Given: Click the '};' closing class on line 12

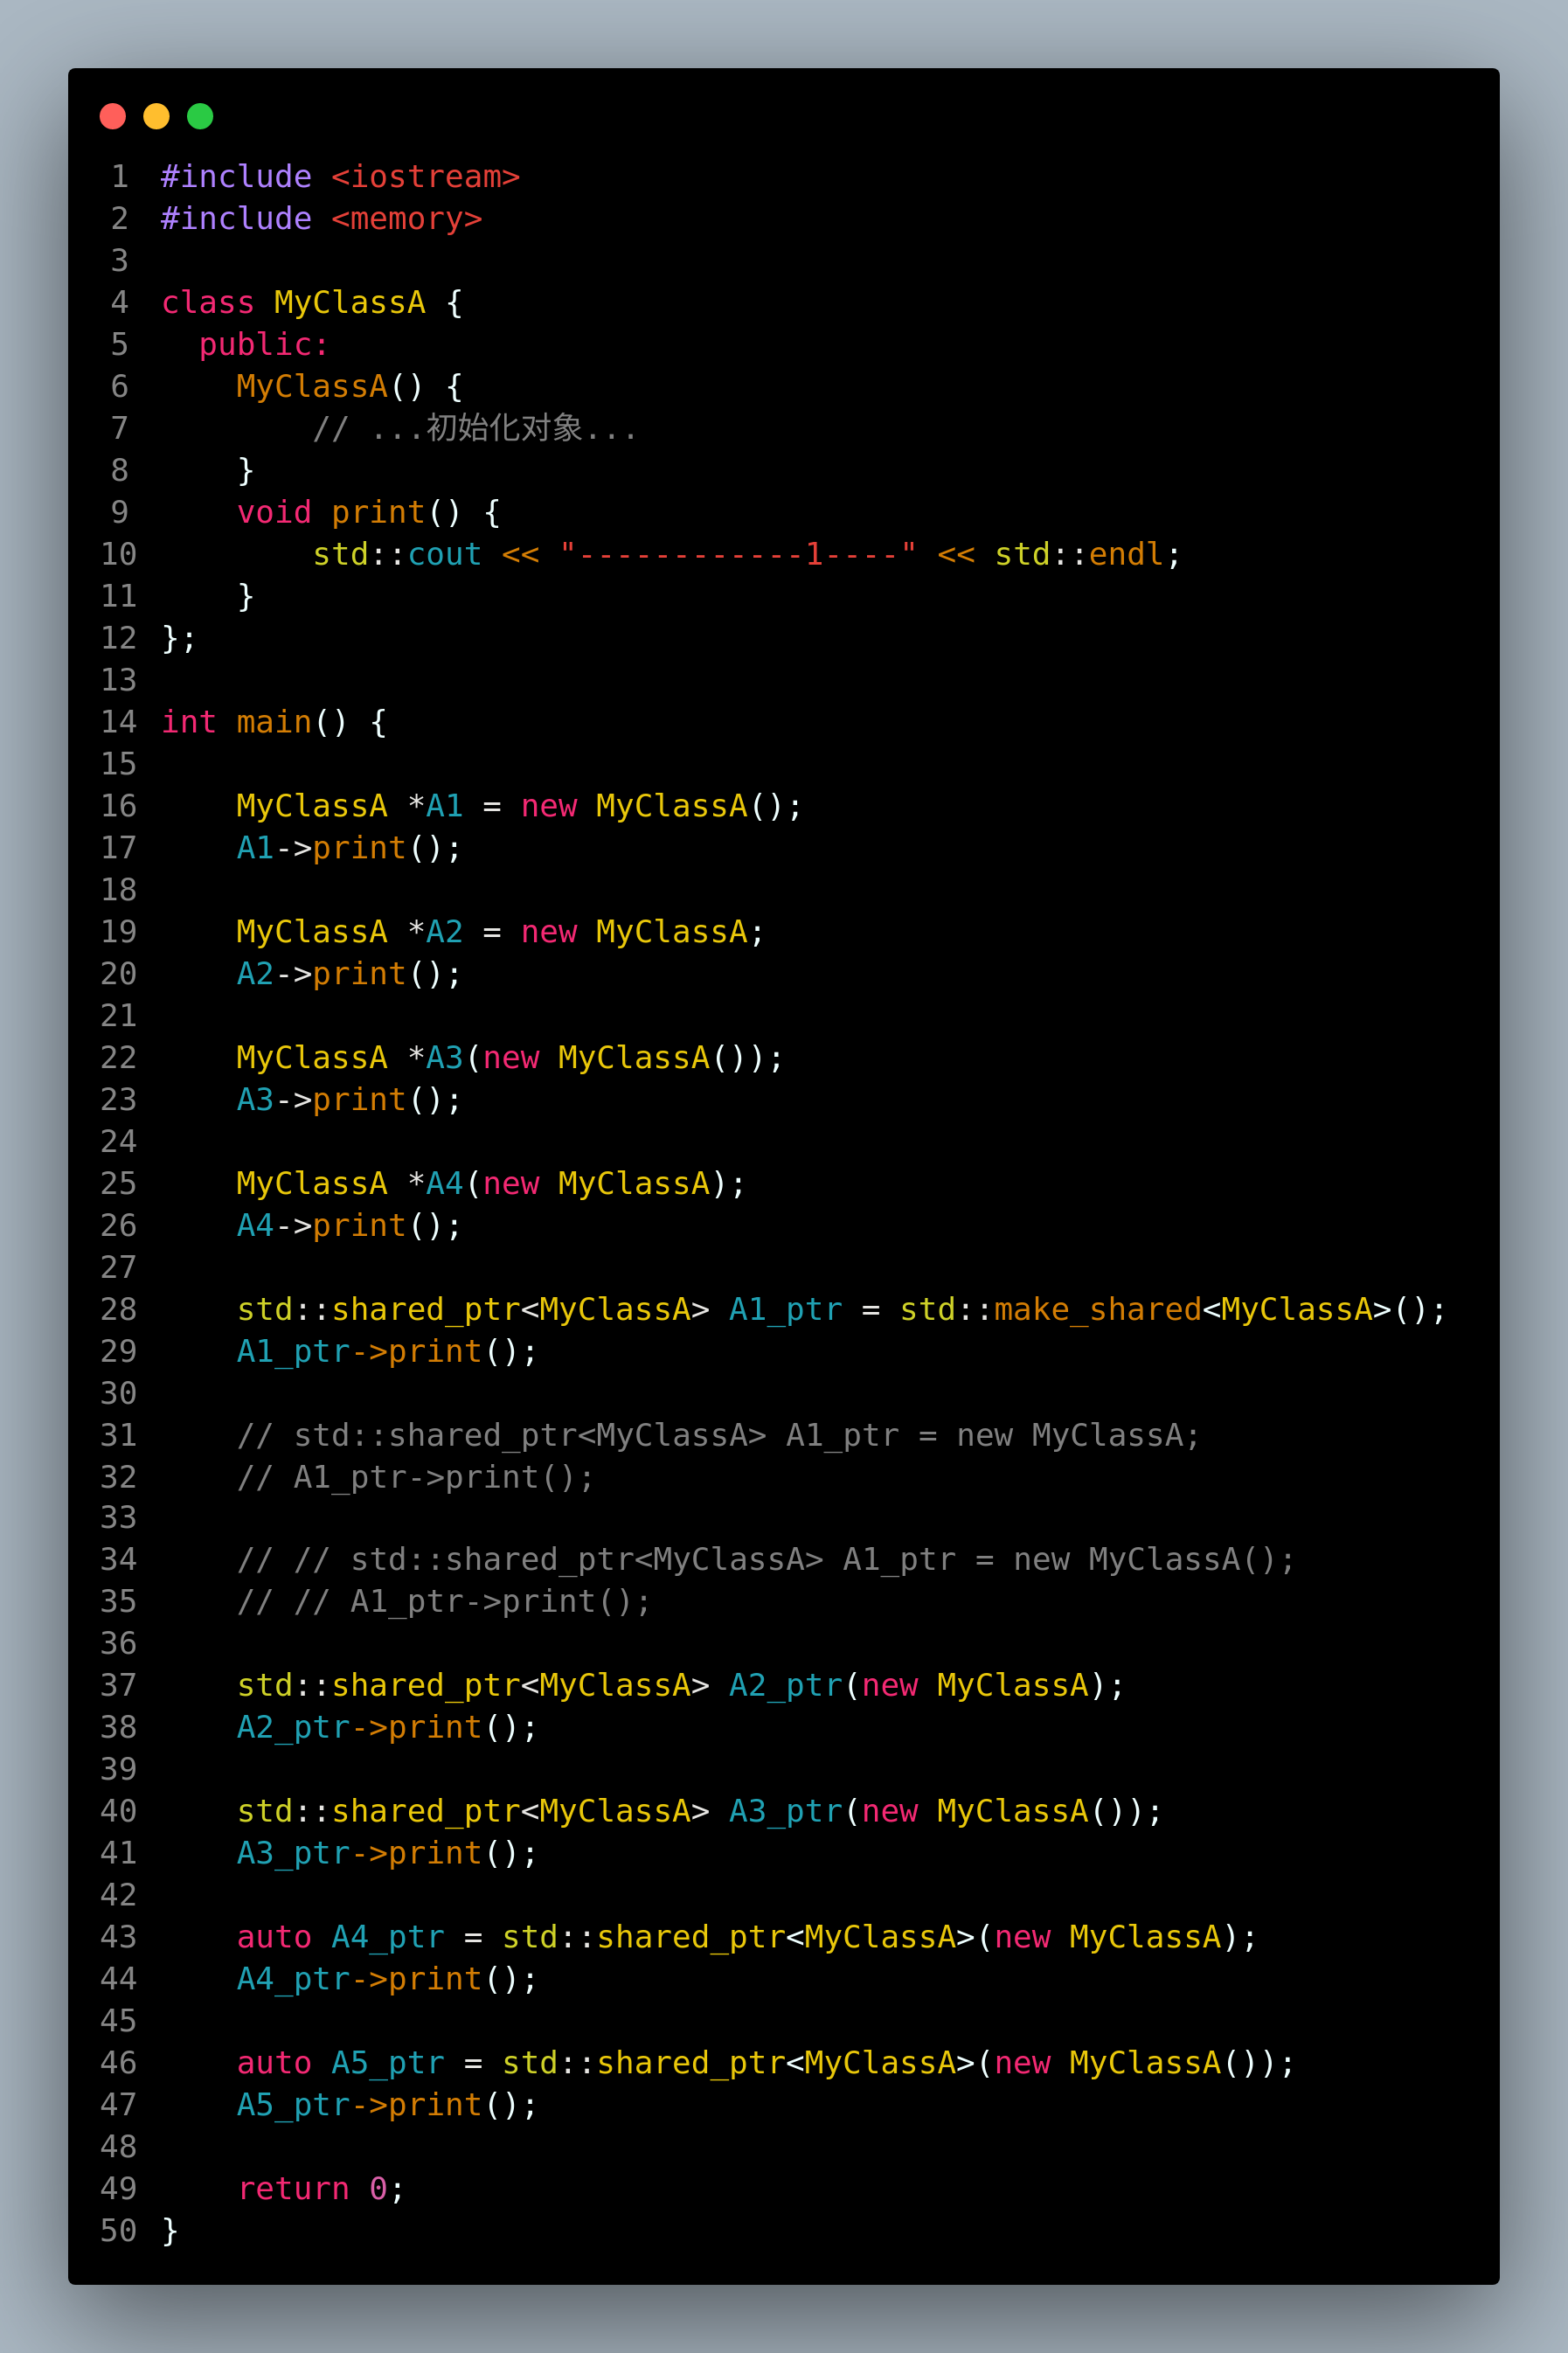Looking at the screenshot, I should [x=179, y=638].
